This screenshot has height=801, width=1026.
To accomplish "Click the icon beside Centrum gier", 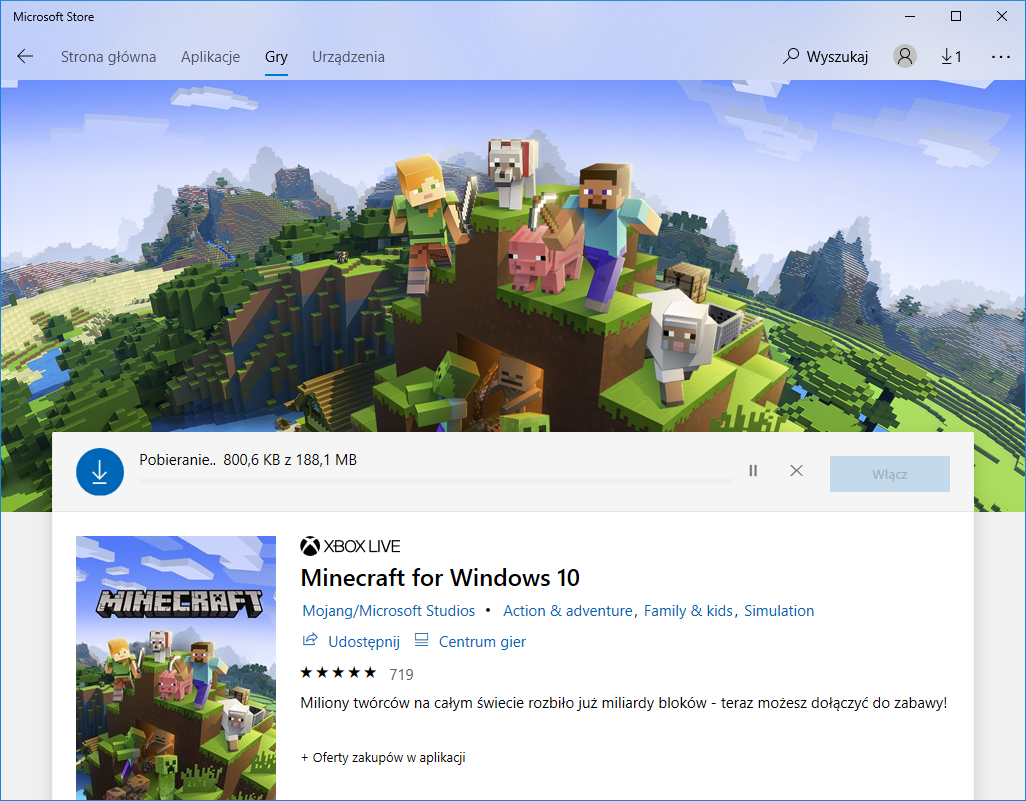I will (x=421, y=640).
